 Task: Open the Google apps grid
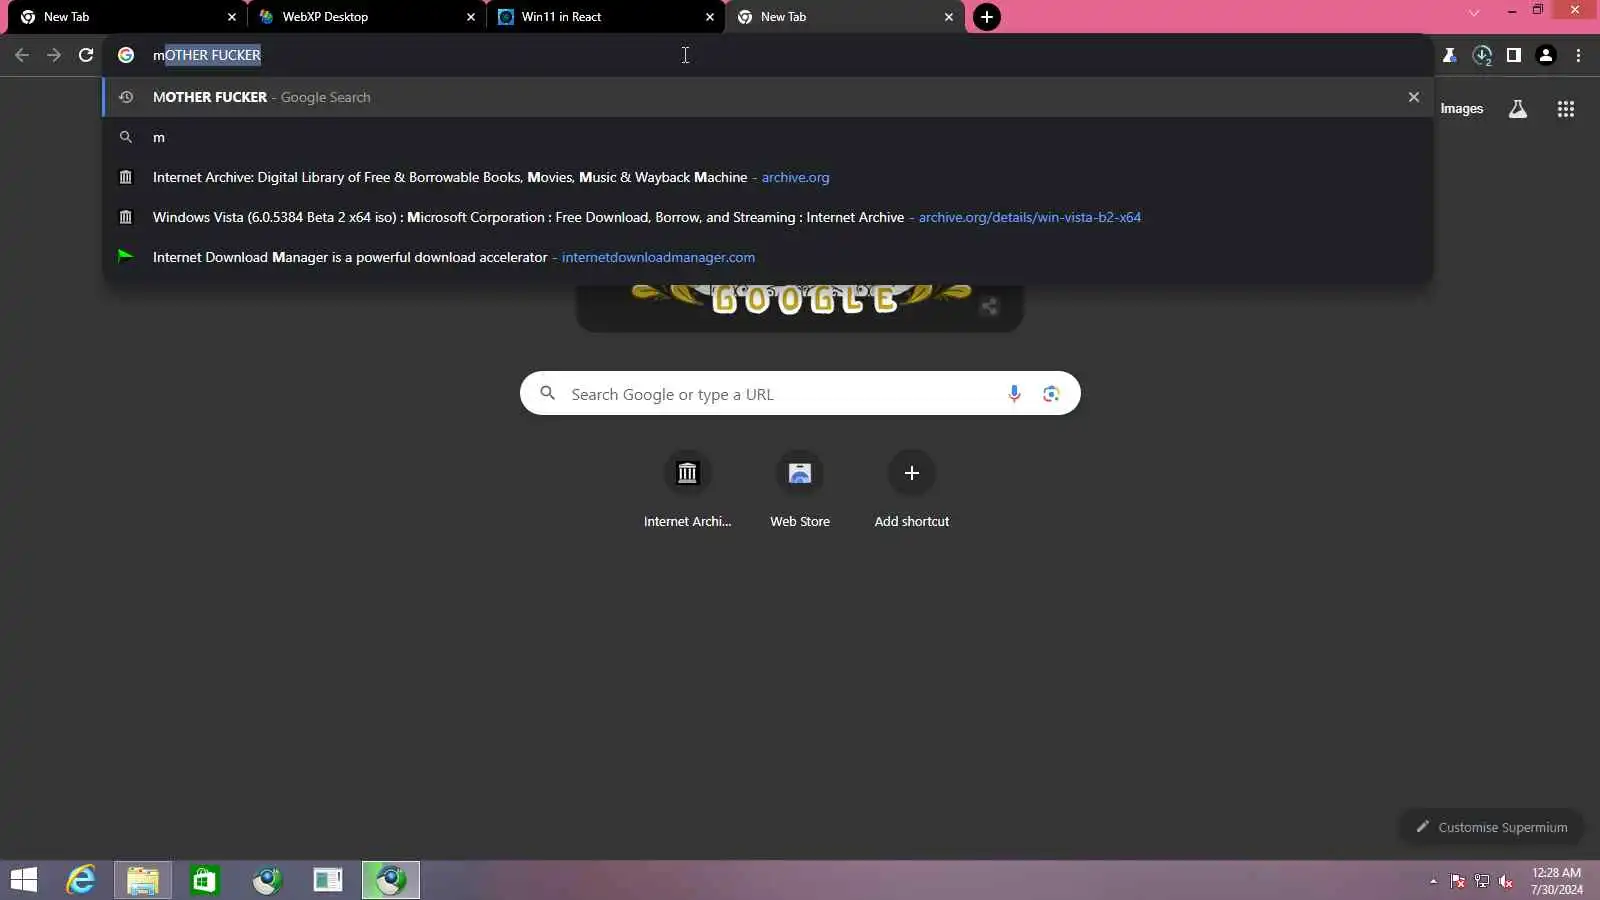click(1566, 109)
